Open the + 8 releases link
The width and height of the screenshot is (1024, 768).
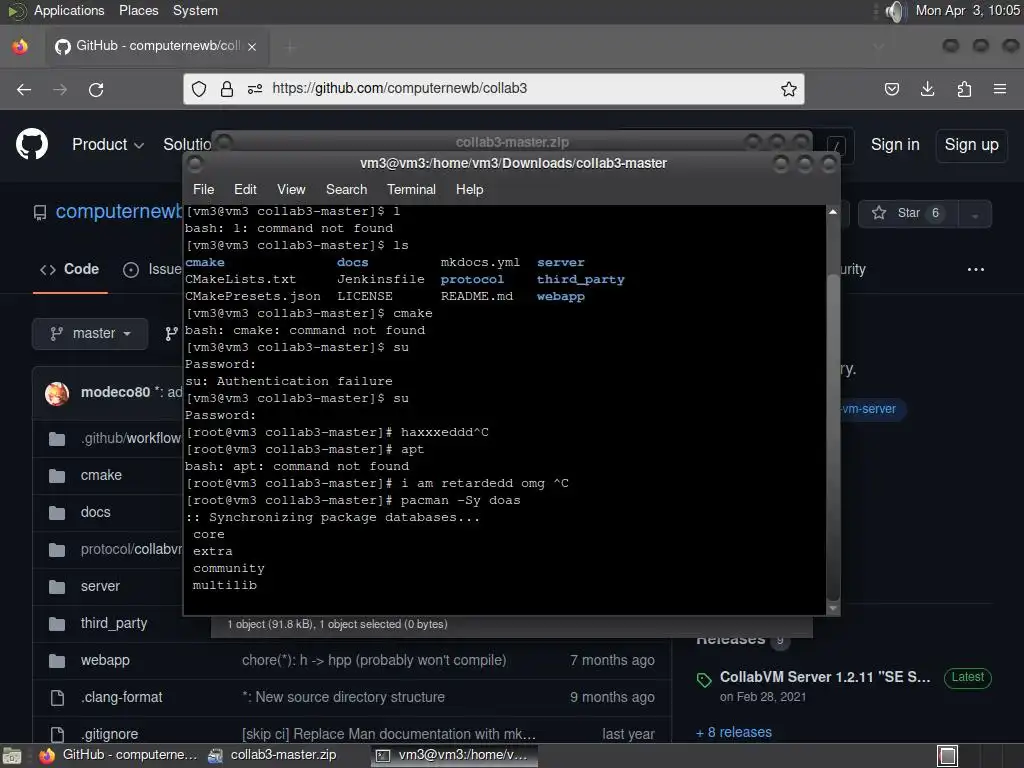coord(733,733)
